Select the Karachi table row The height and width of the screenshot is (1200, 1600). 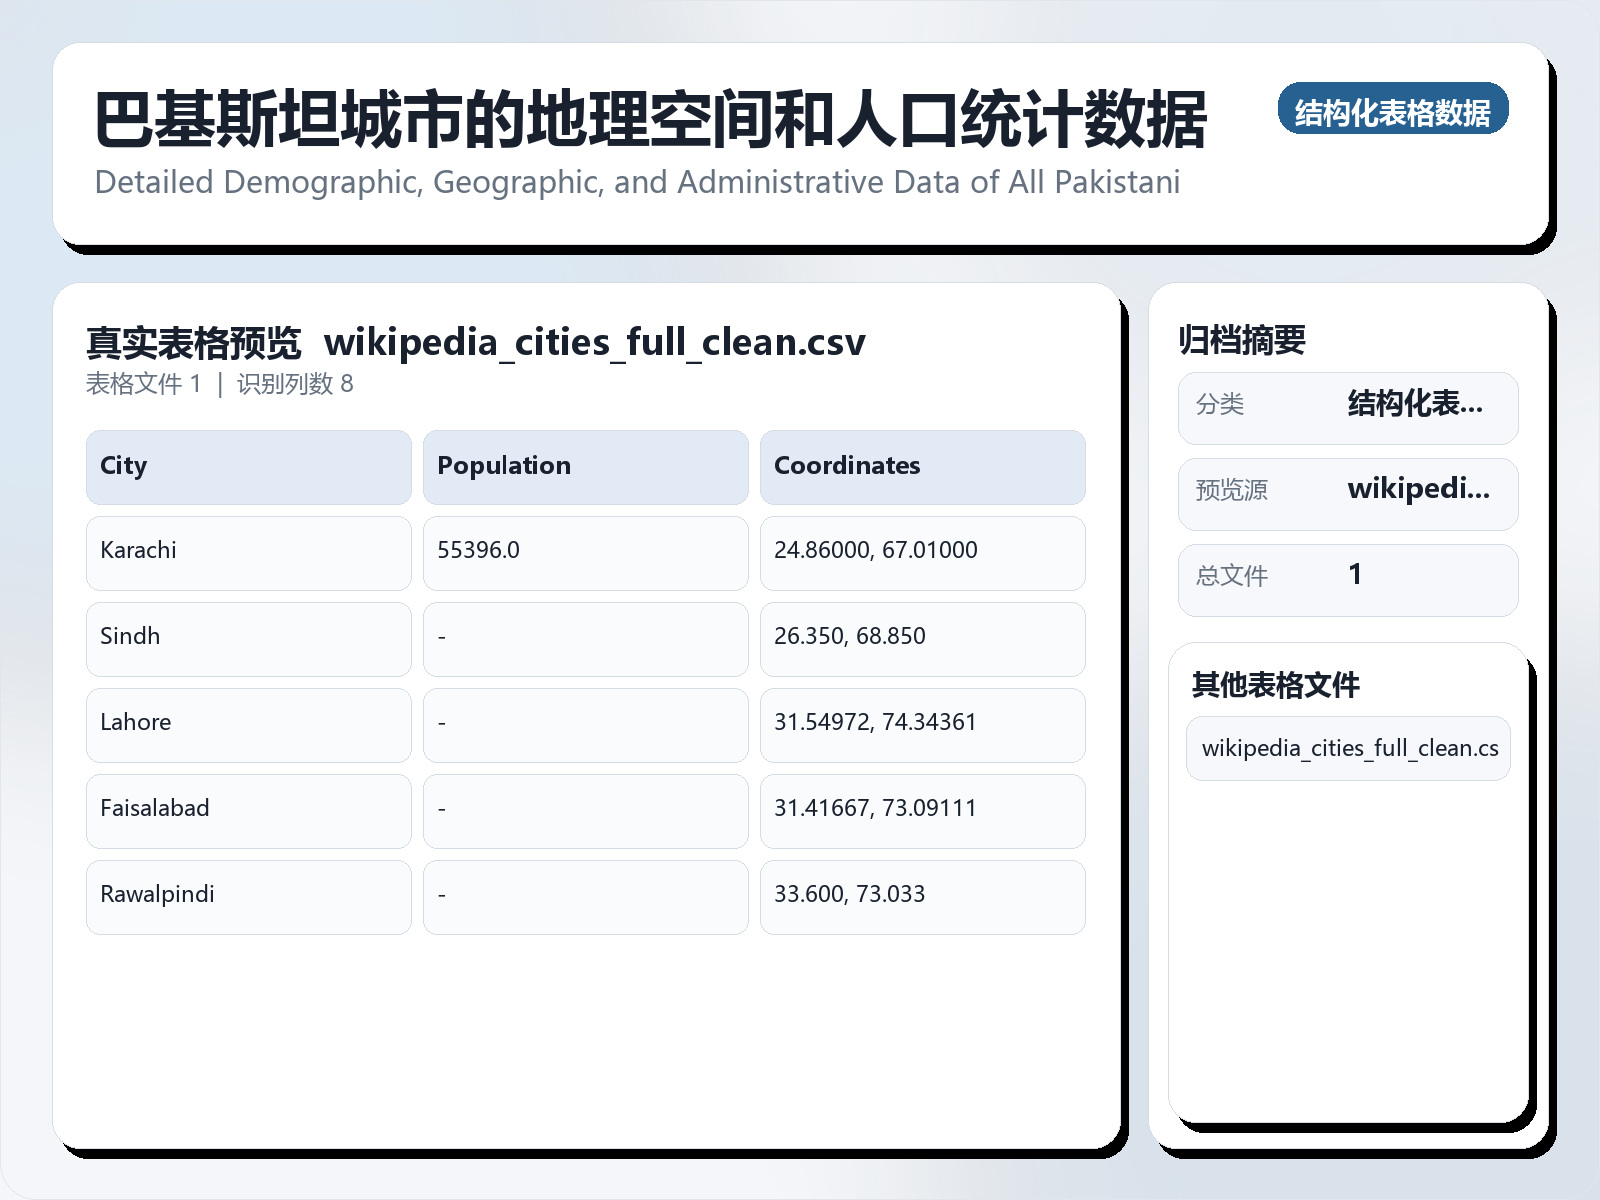248,552
